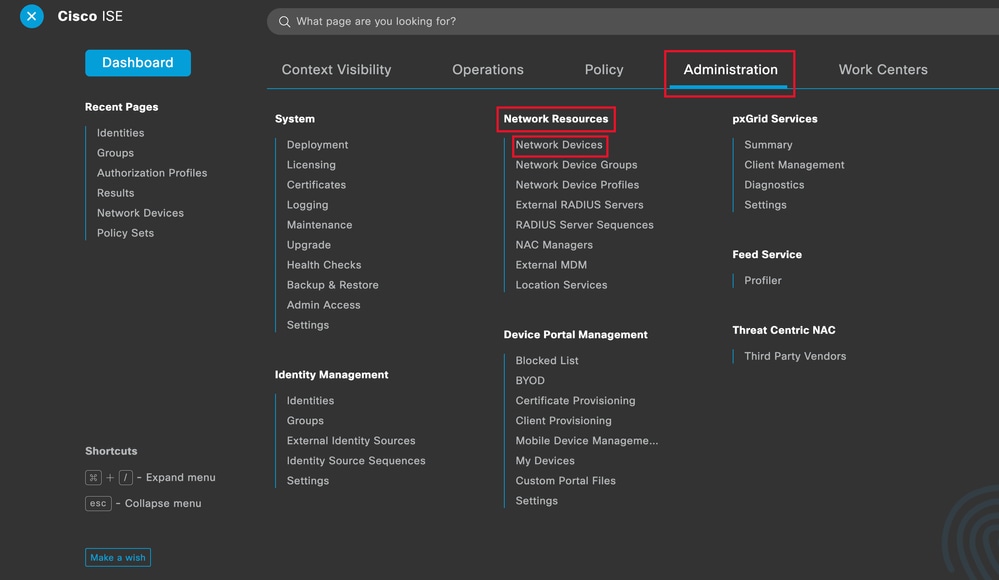This screenshot has width=999, height=580.
Task: Open Groups under Recent Pages
Action: (x=115, y=153)
